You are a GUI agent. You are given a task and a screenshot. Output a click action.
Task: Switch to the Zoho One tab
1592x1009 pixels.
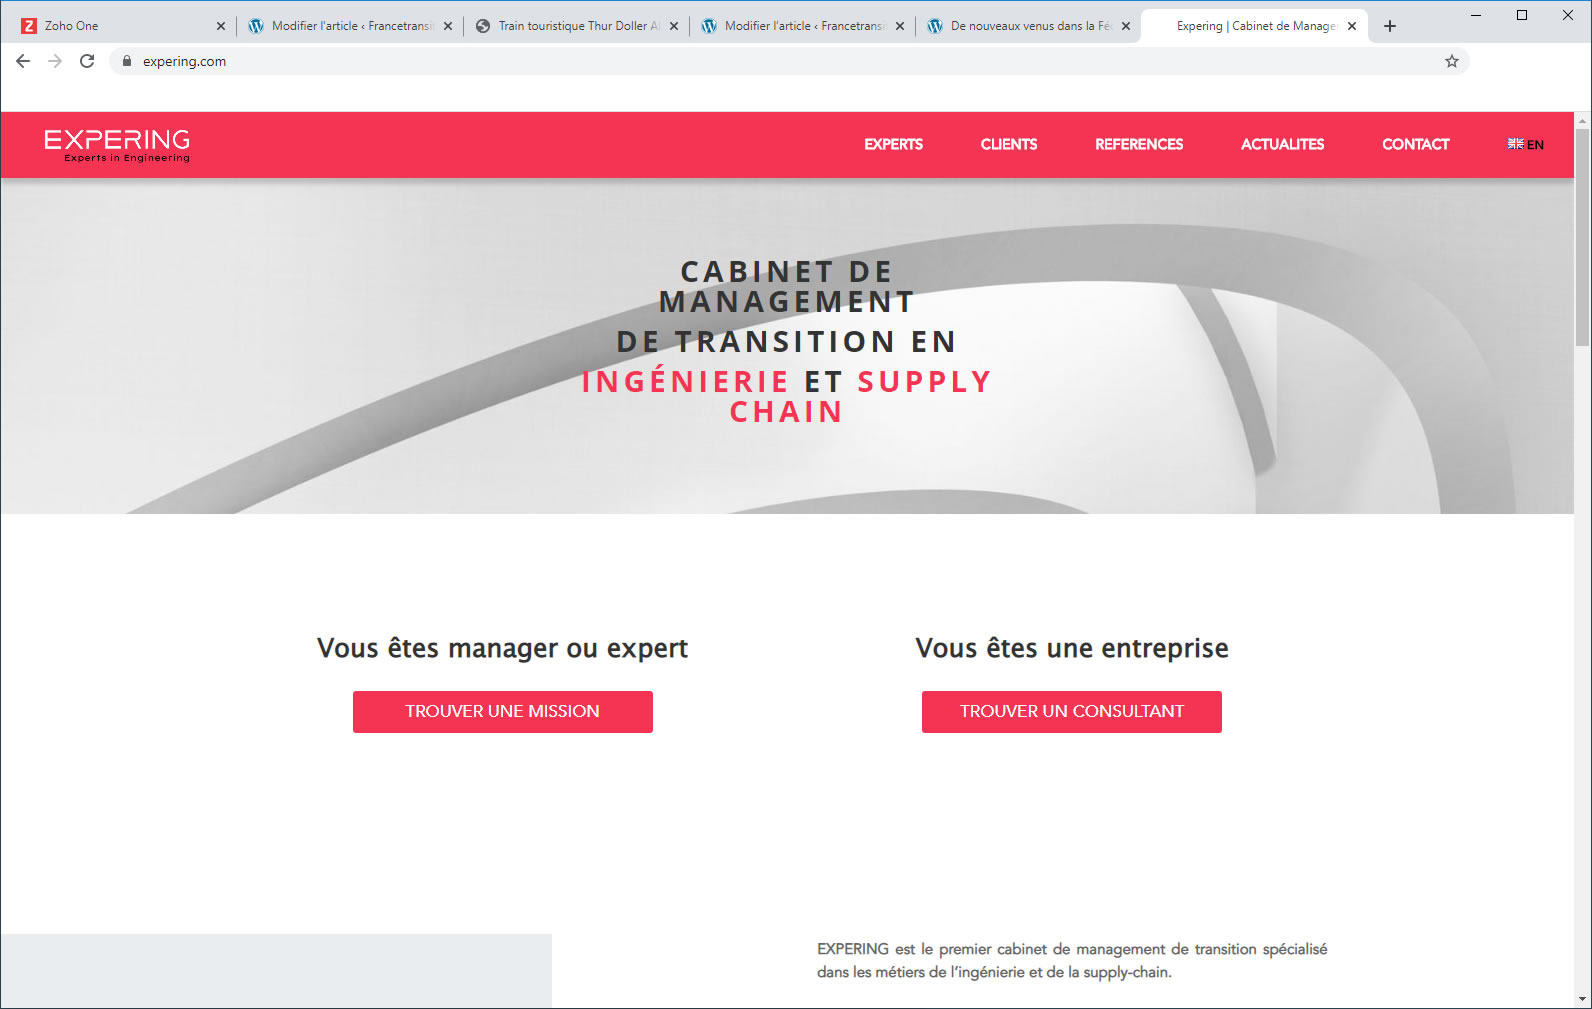pyautogui.click(x=110, y=26)
